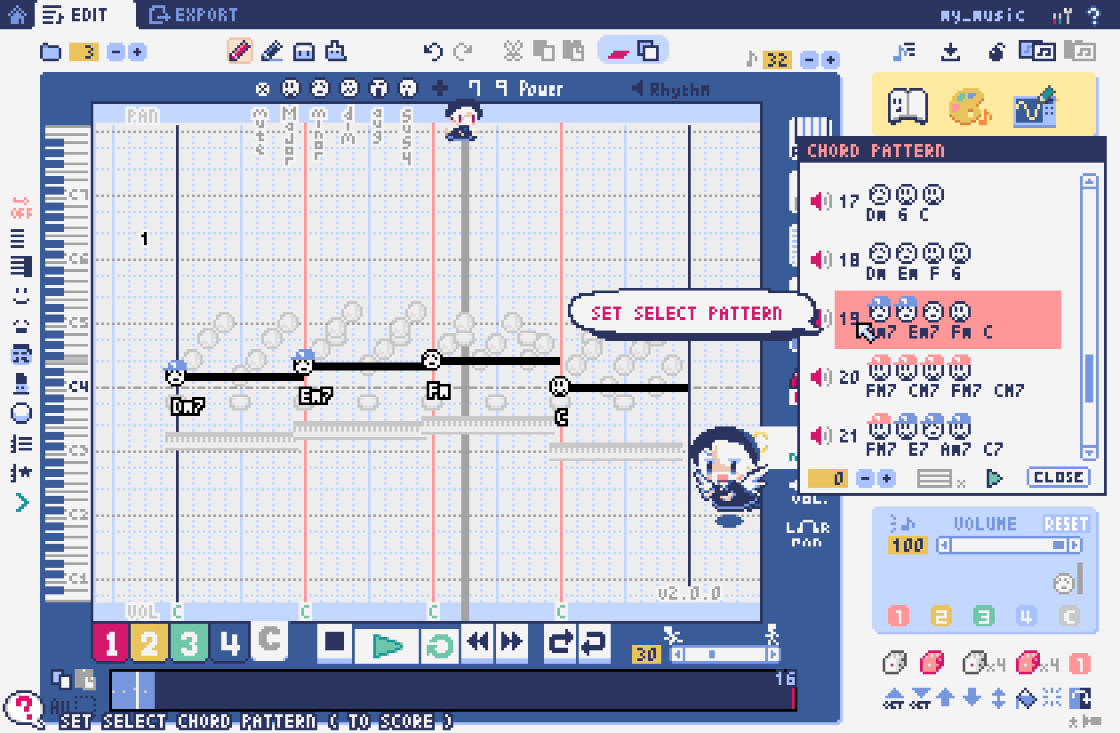The width and height of the screenshot is (1120, 733).
Task: Click RESET in the VOLUME panel
Action: [x=1065, y=522]
